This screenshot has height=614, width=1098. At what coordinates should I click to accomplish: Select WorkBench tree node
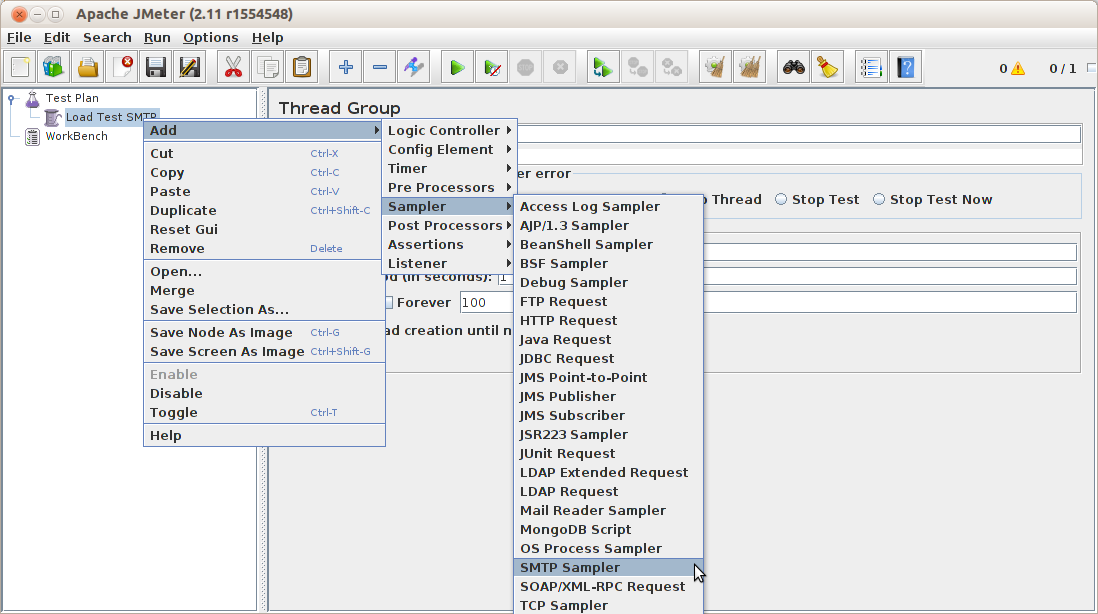(76, 136)
